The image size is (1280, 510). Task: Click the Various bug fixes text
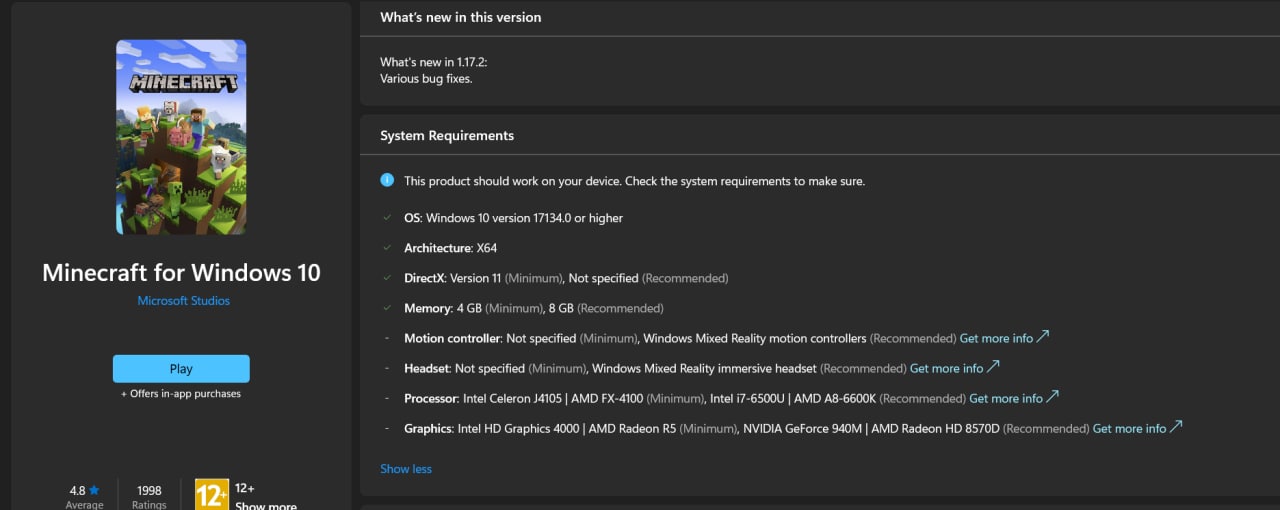point(426,79)
